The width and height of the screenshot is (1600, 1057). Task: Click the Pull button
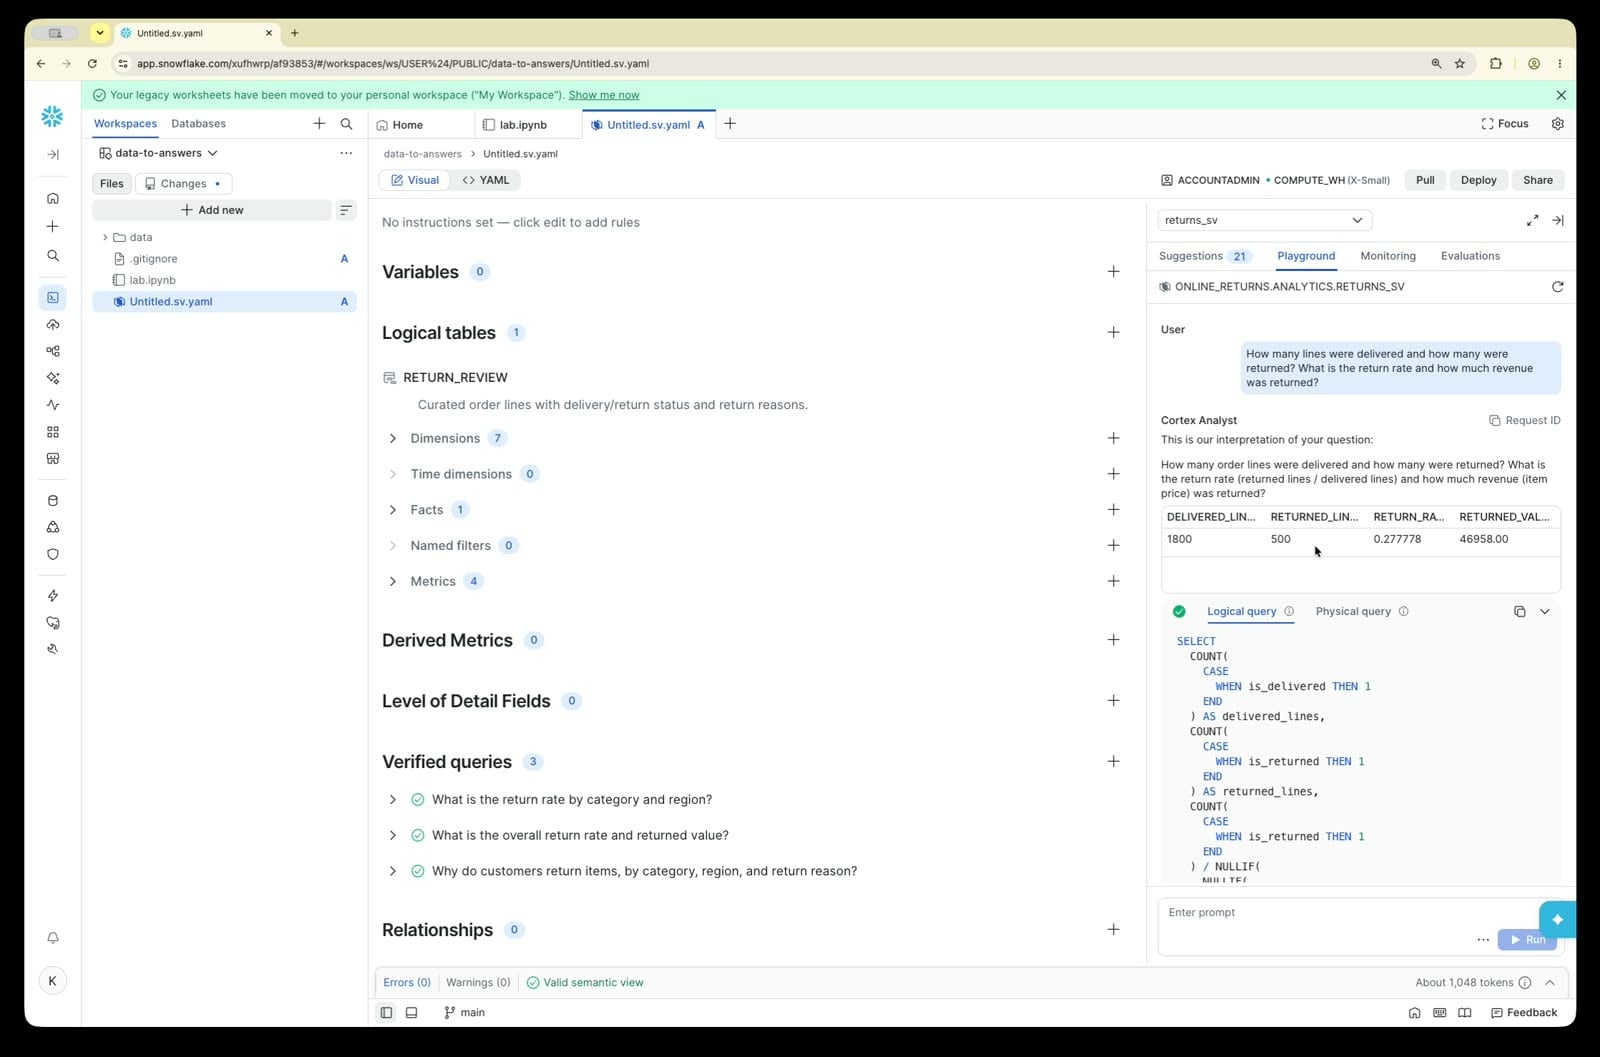click(x=1425, y=180)
